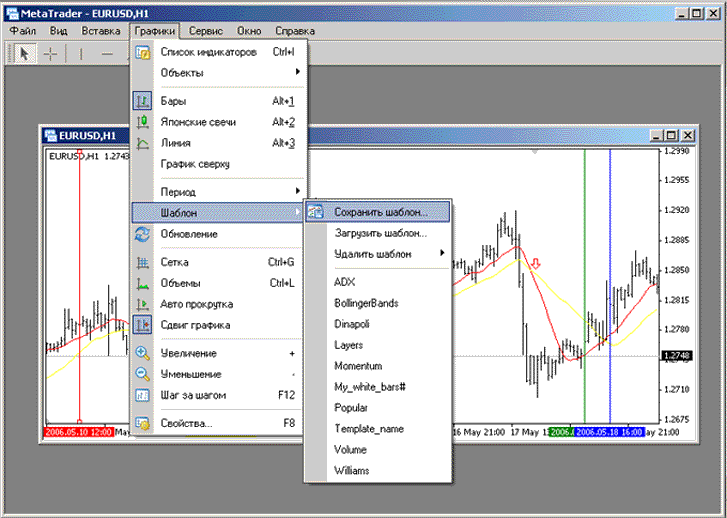Apply the ADX template
The width and height of the screenshot is (727, 518).
[x=378, y=281]
